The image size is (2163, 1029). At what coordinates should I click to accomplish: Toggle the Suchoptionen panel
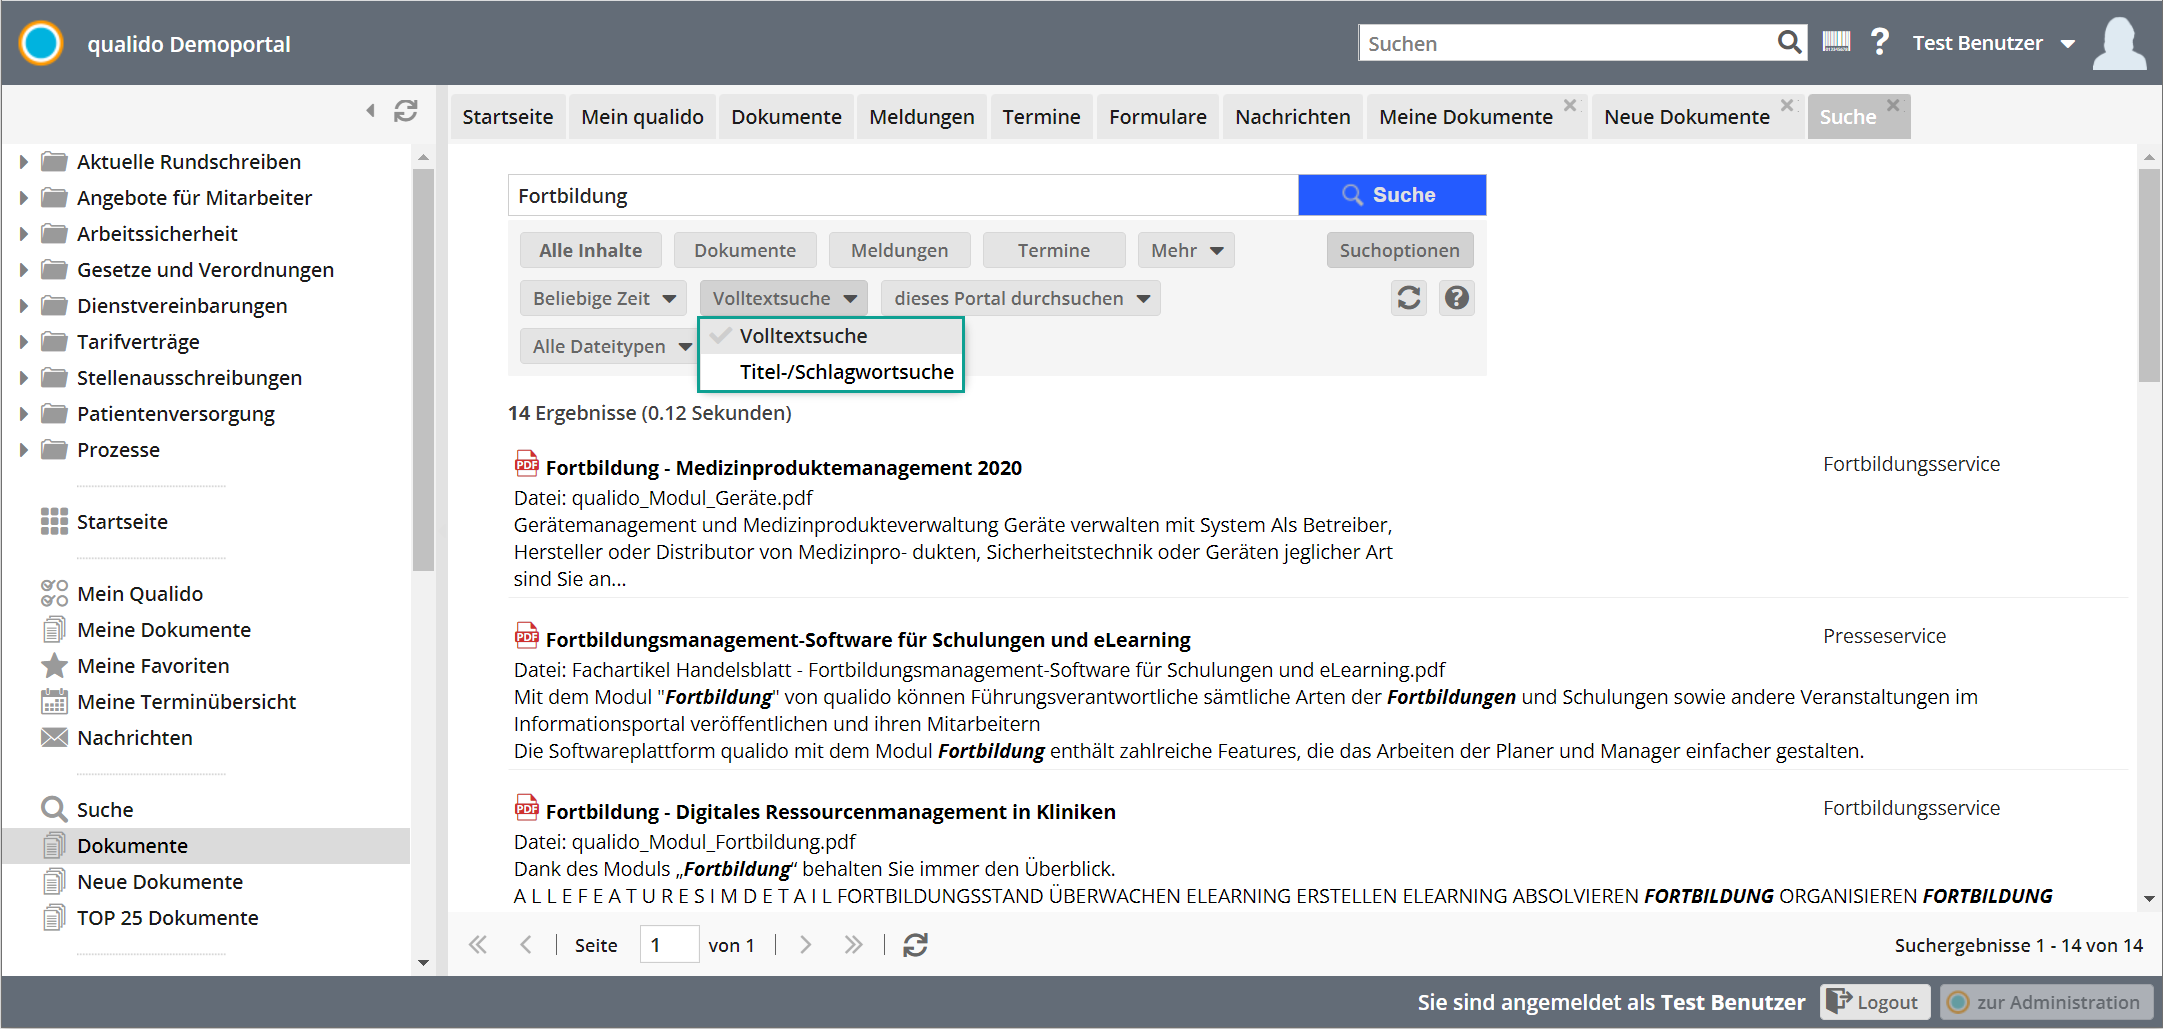pyautogui.click(x=1400, y=250)
